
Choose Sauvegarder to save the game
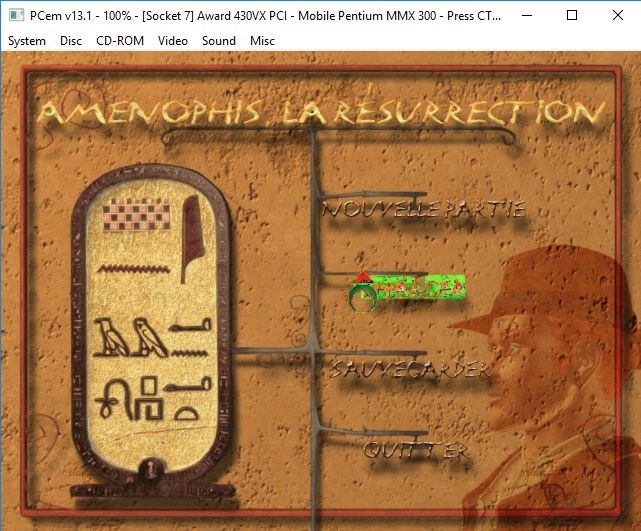pos(410,370)
